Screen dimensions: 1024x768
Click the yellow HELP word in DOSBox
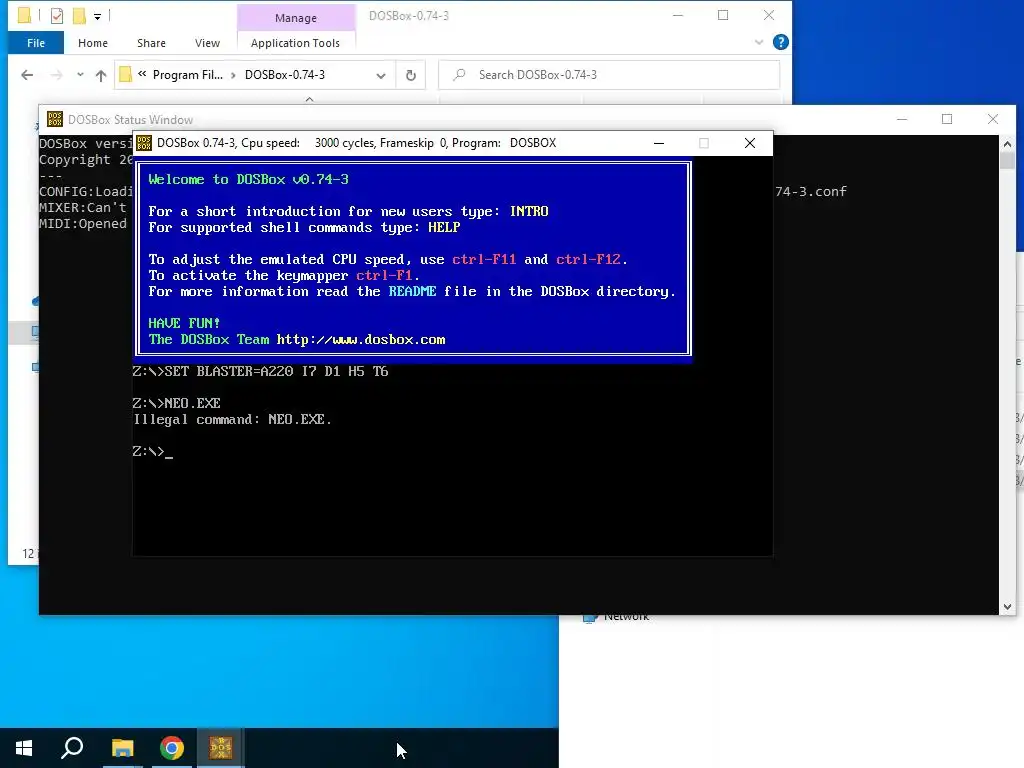pos(444,227)
